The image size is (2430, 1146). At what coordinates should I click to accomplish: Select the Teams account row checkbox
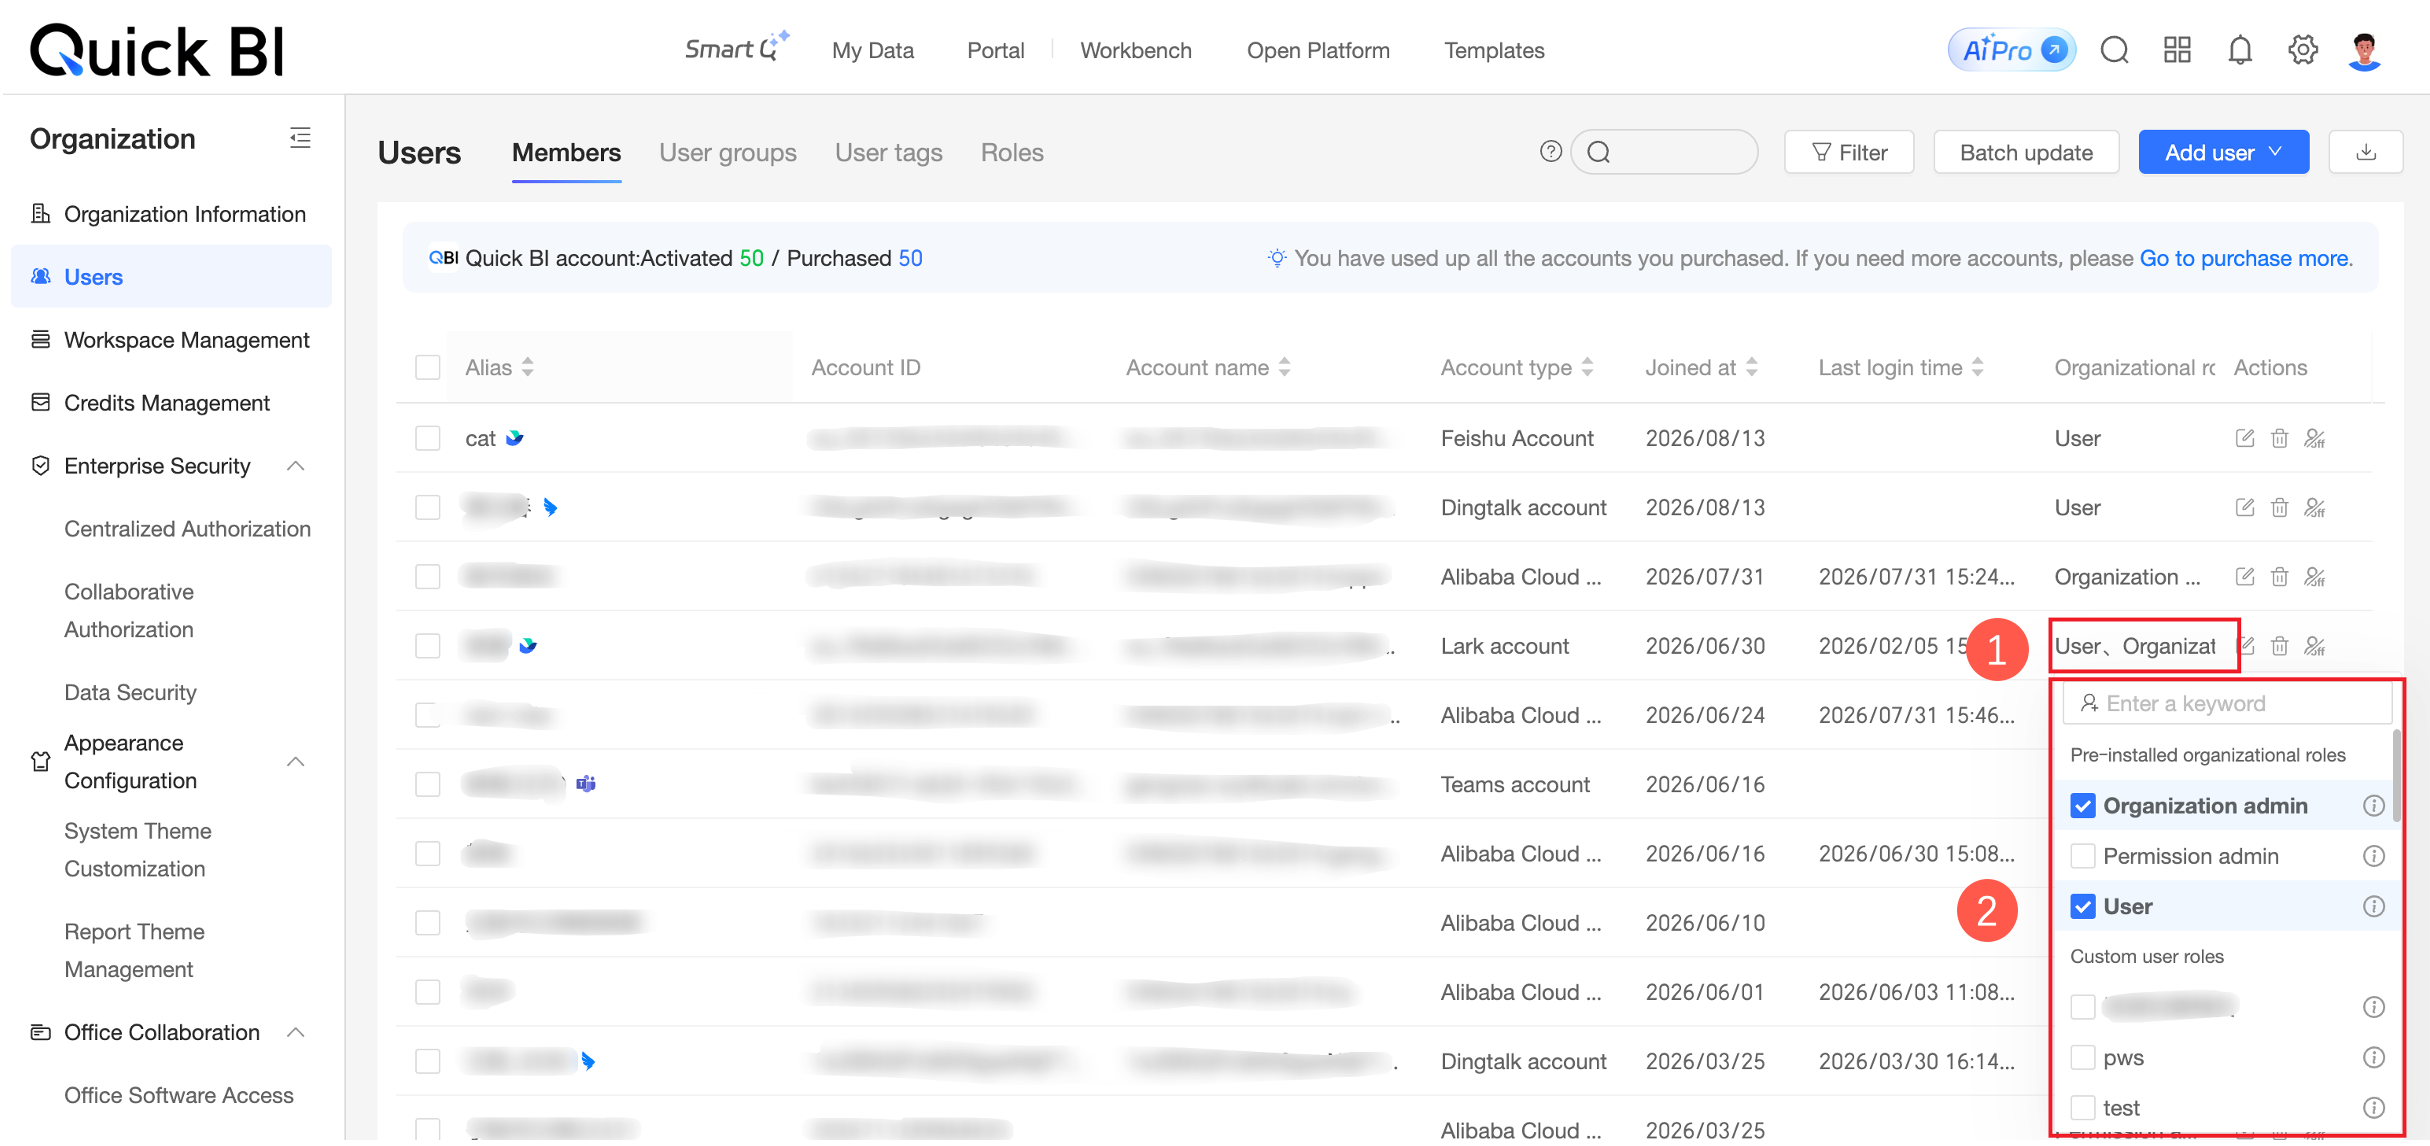[428, 784]
